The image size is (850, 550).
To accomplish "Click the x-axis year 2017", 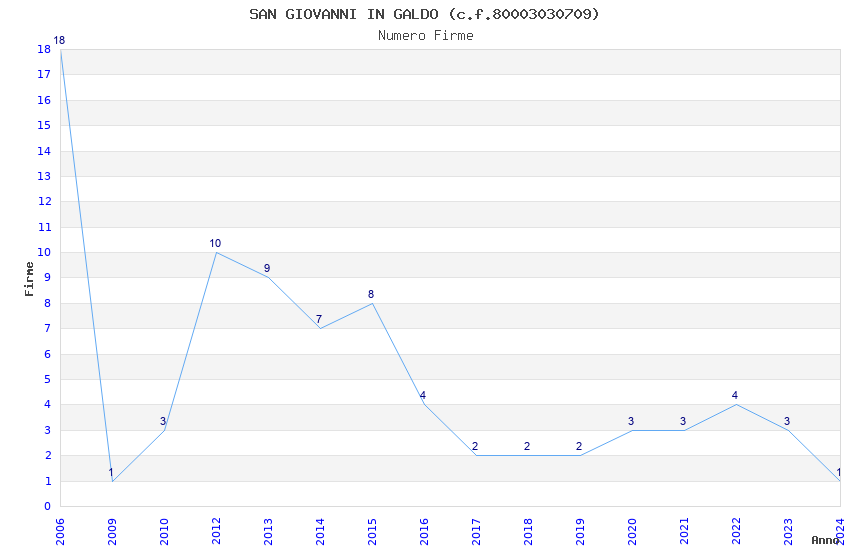I will [476, 531].
